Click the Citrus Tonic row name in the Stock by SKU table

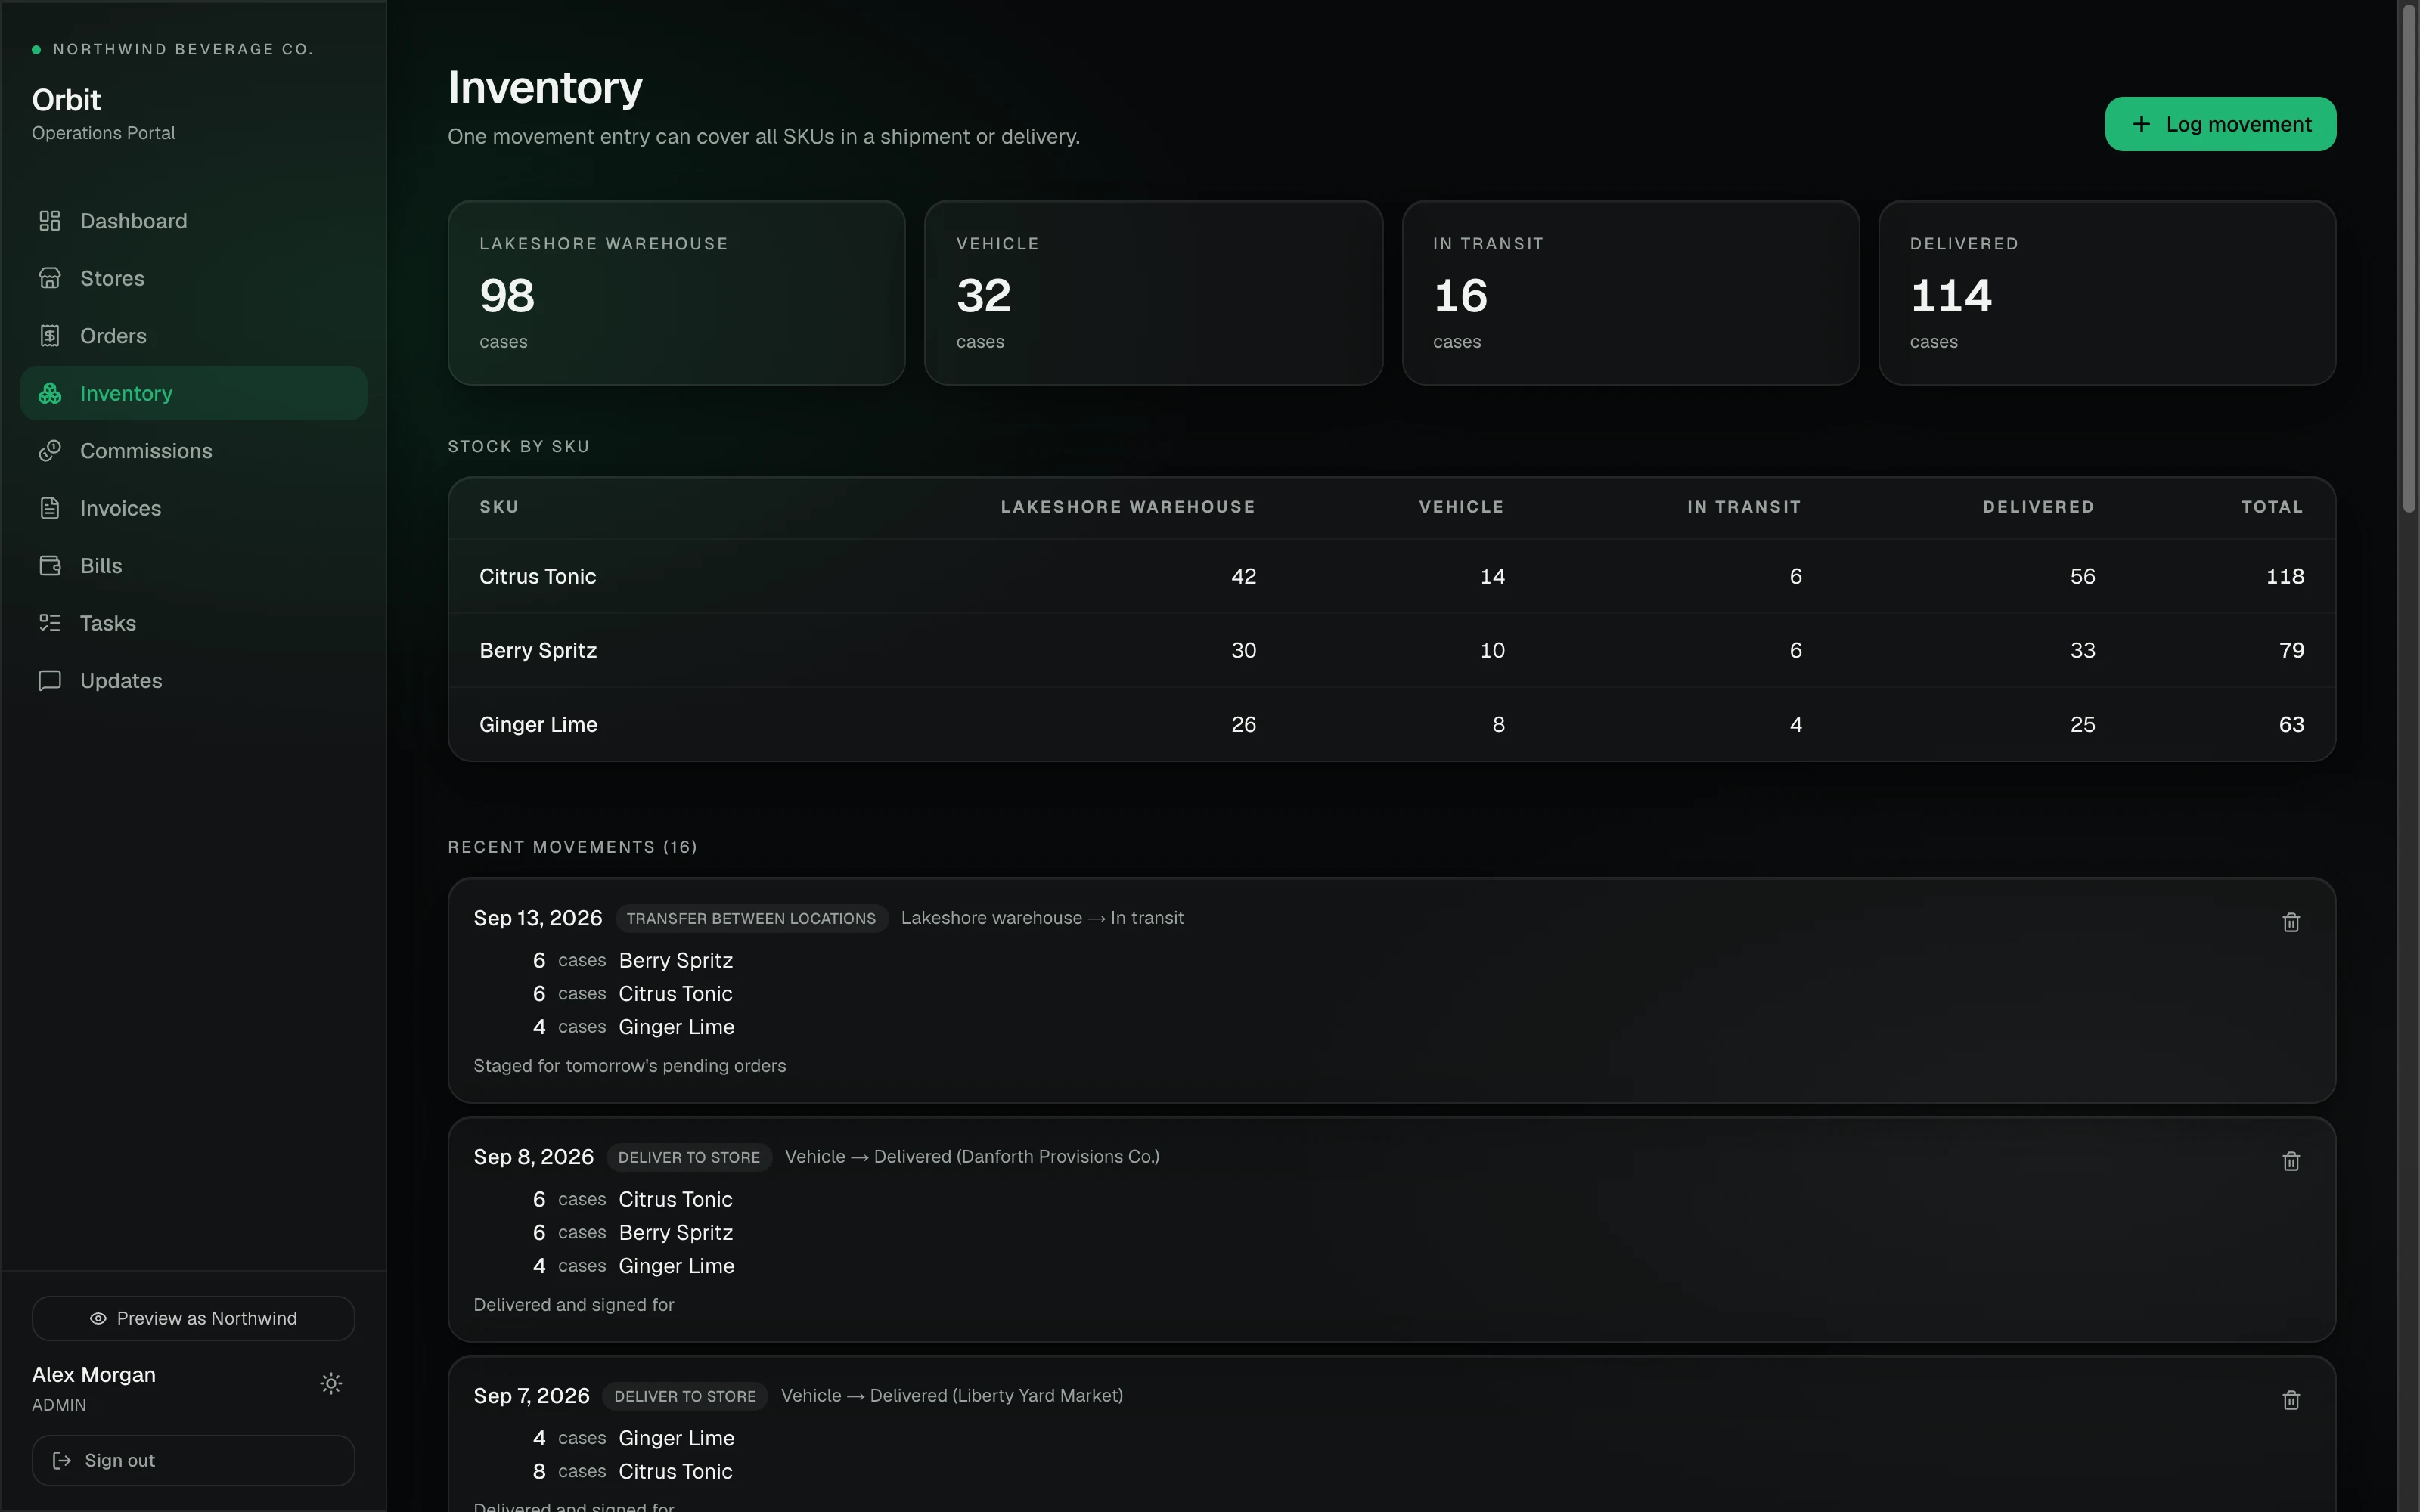click(538, 576)
